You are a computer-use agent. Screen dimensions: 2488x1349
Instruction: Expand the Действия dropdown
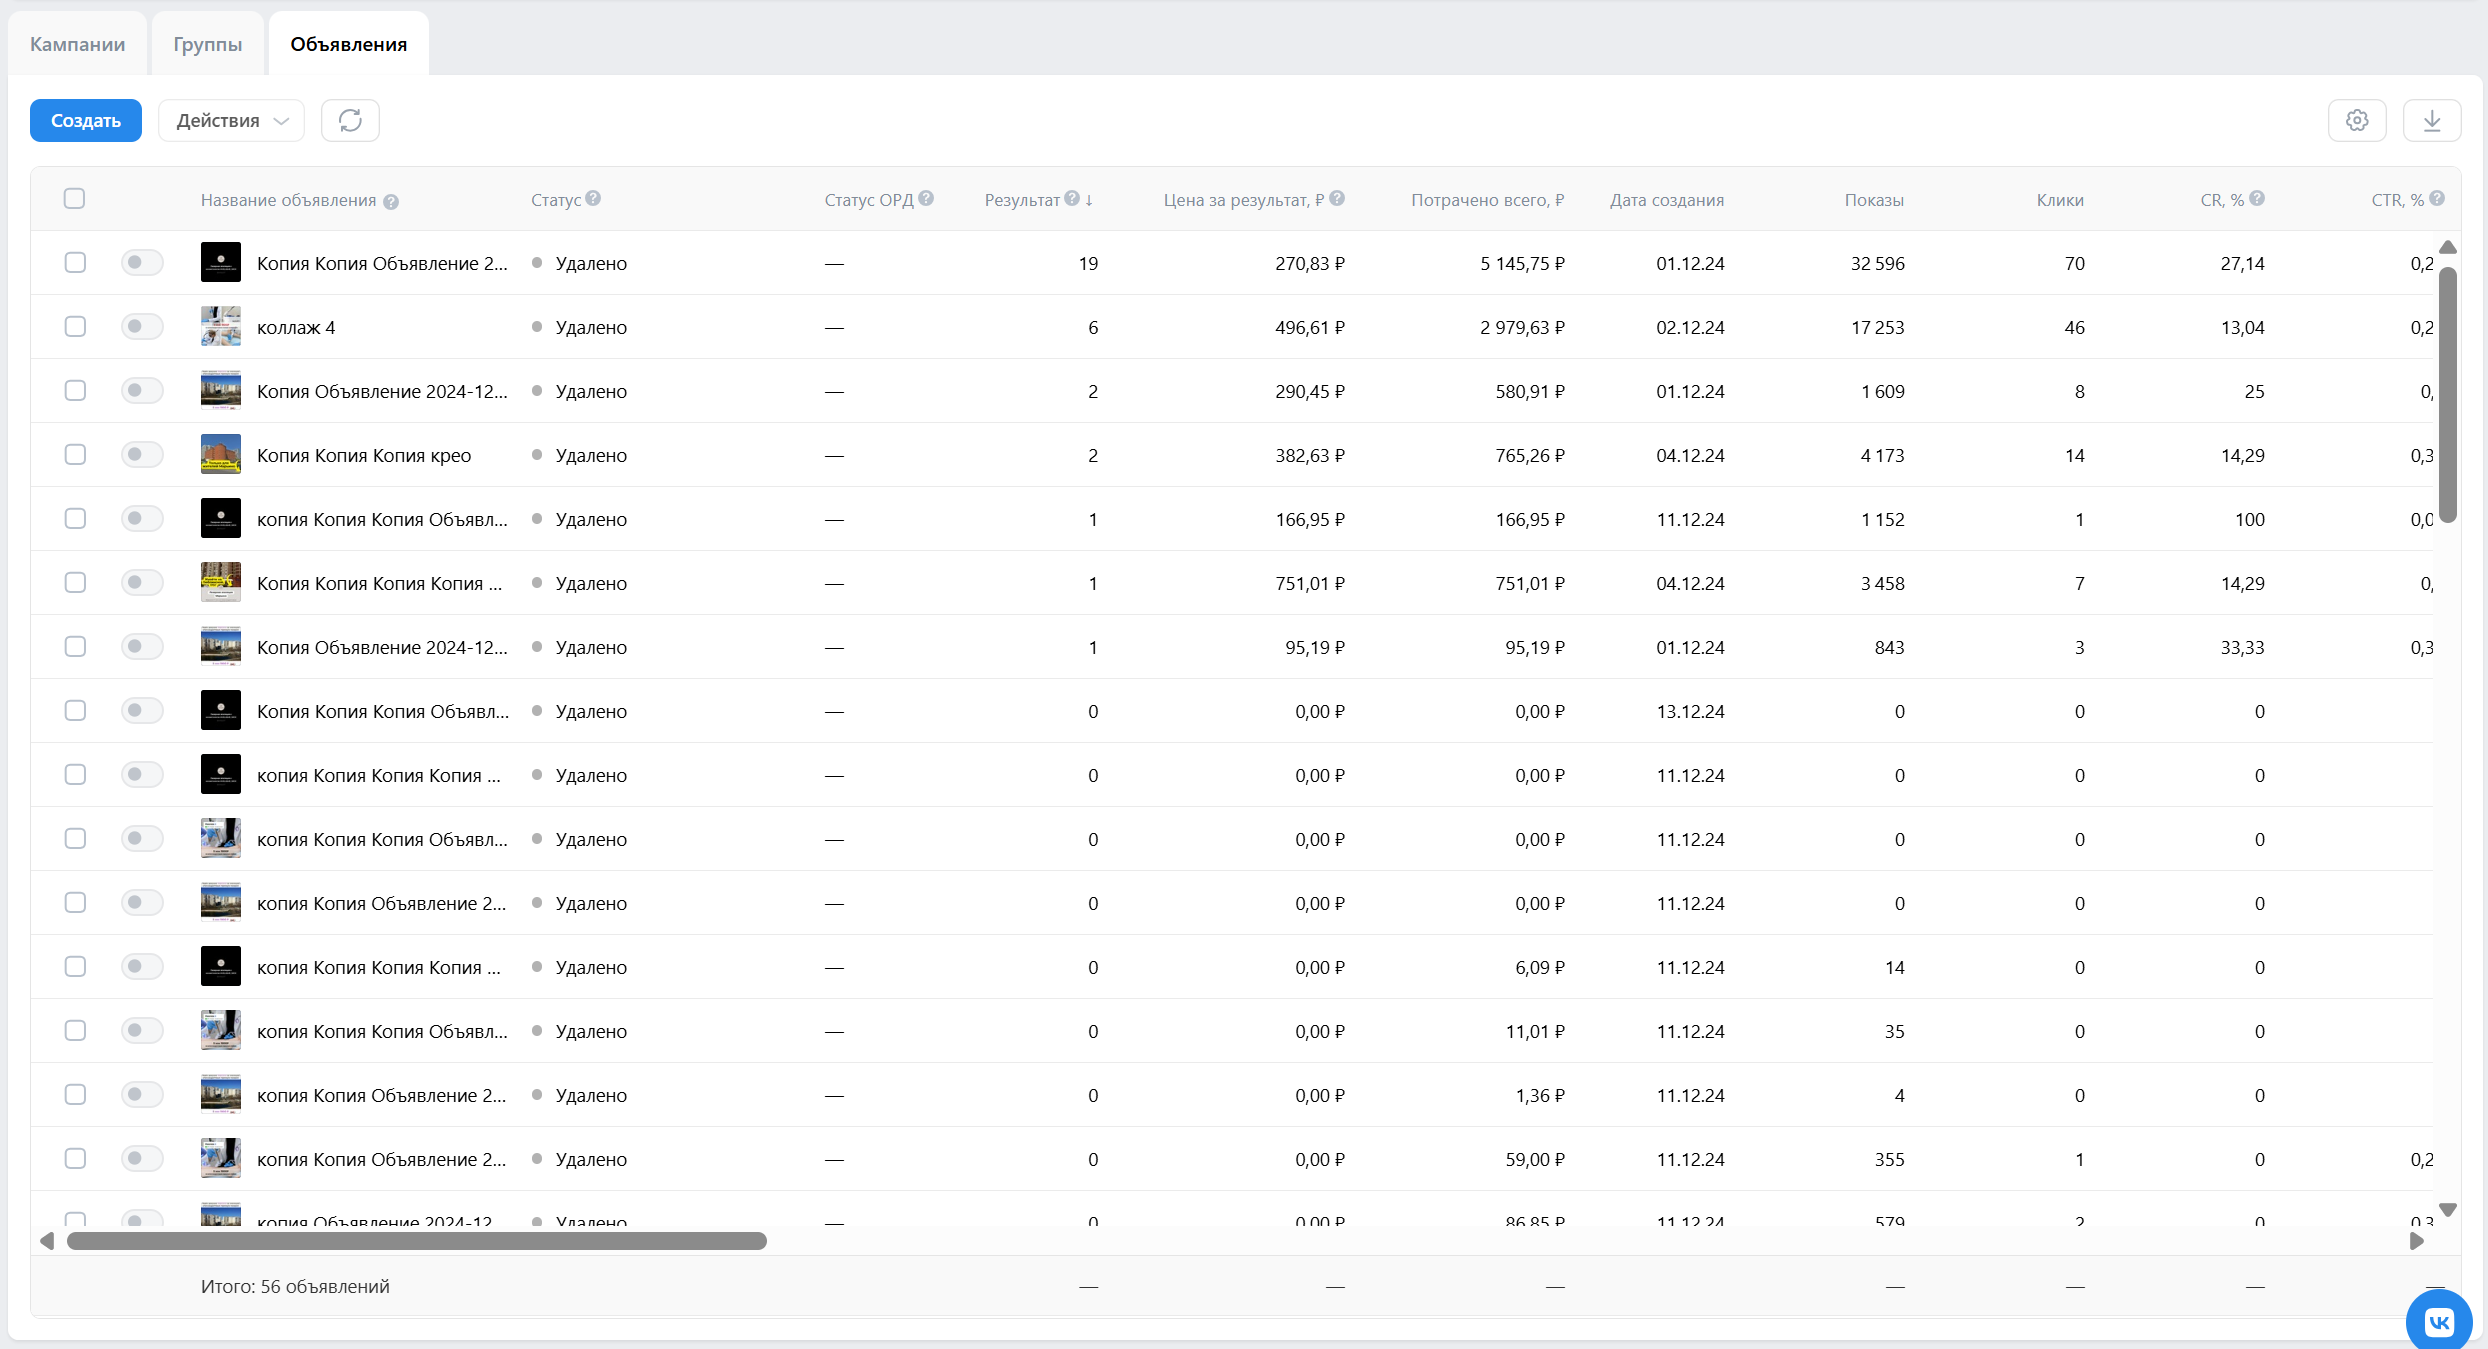231,120
